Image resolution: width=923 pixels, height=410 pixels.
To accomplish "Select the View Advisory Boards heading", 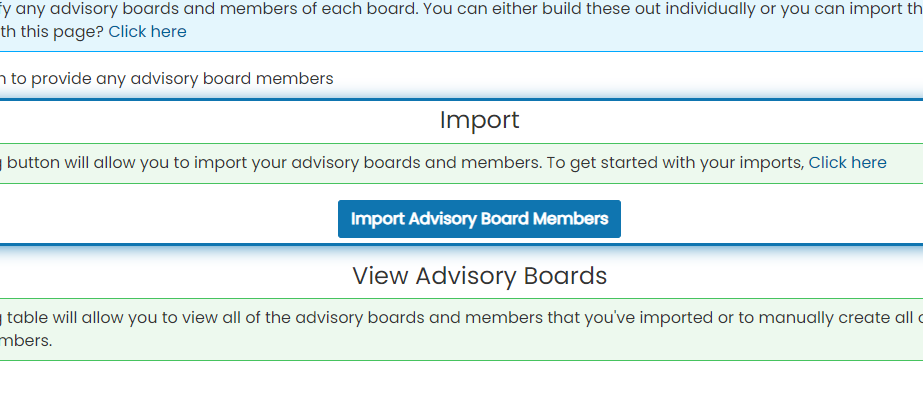I will [x=479, y=276].
